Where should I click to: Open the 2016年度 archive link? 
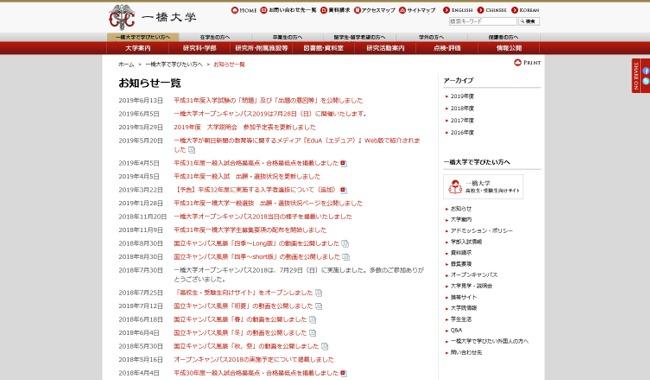tap(462, 133)
